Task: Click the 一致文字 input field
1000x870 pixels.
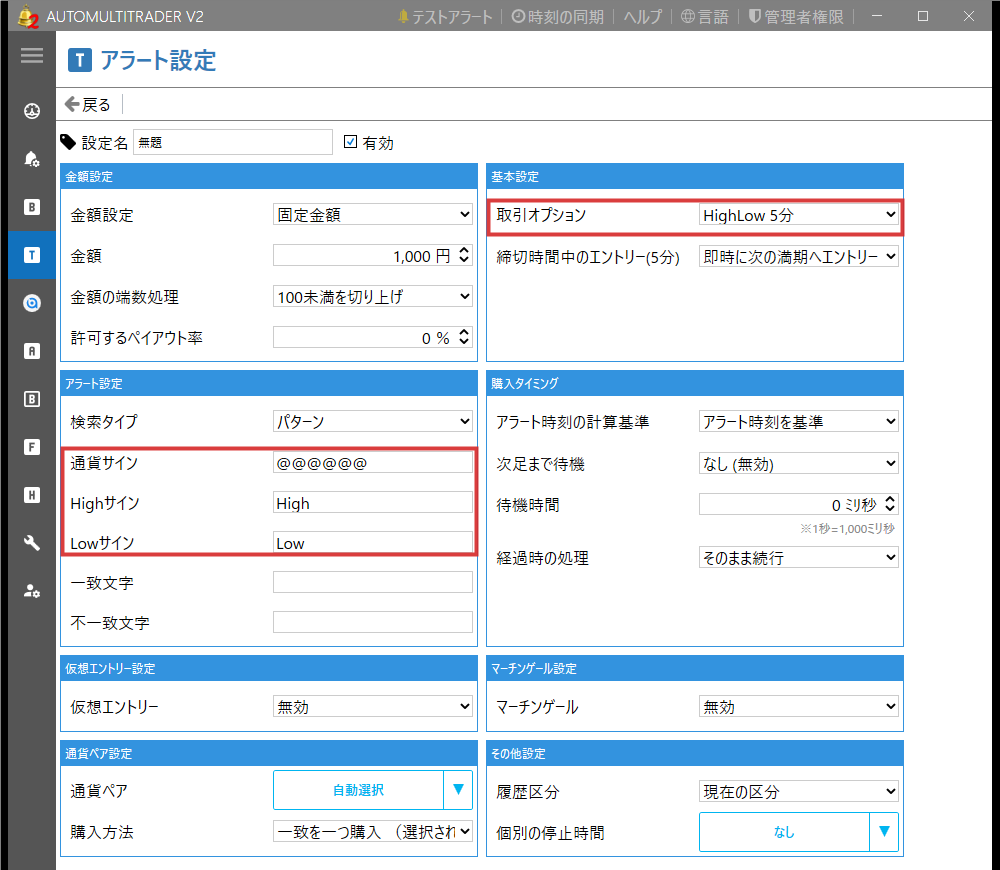Action: click(x=372, y=582)
